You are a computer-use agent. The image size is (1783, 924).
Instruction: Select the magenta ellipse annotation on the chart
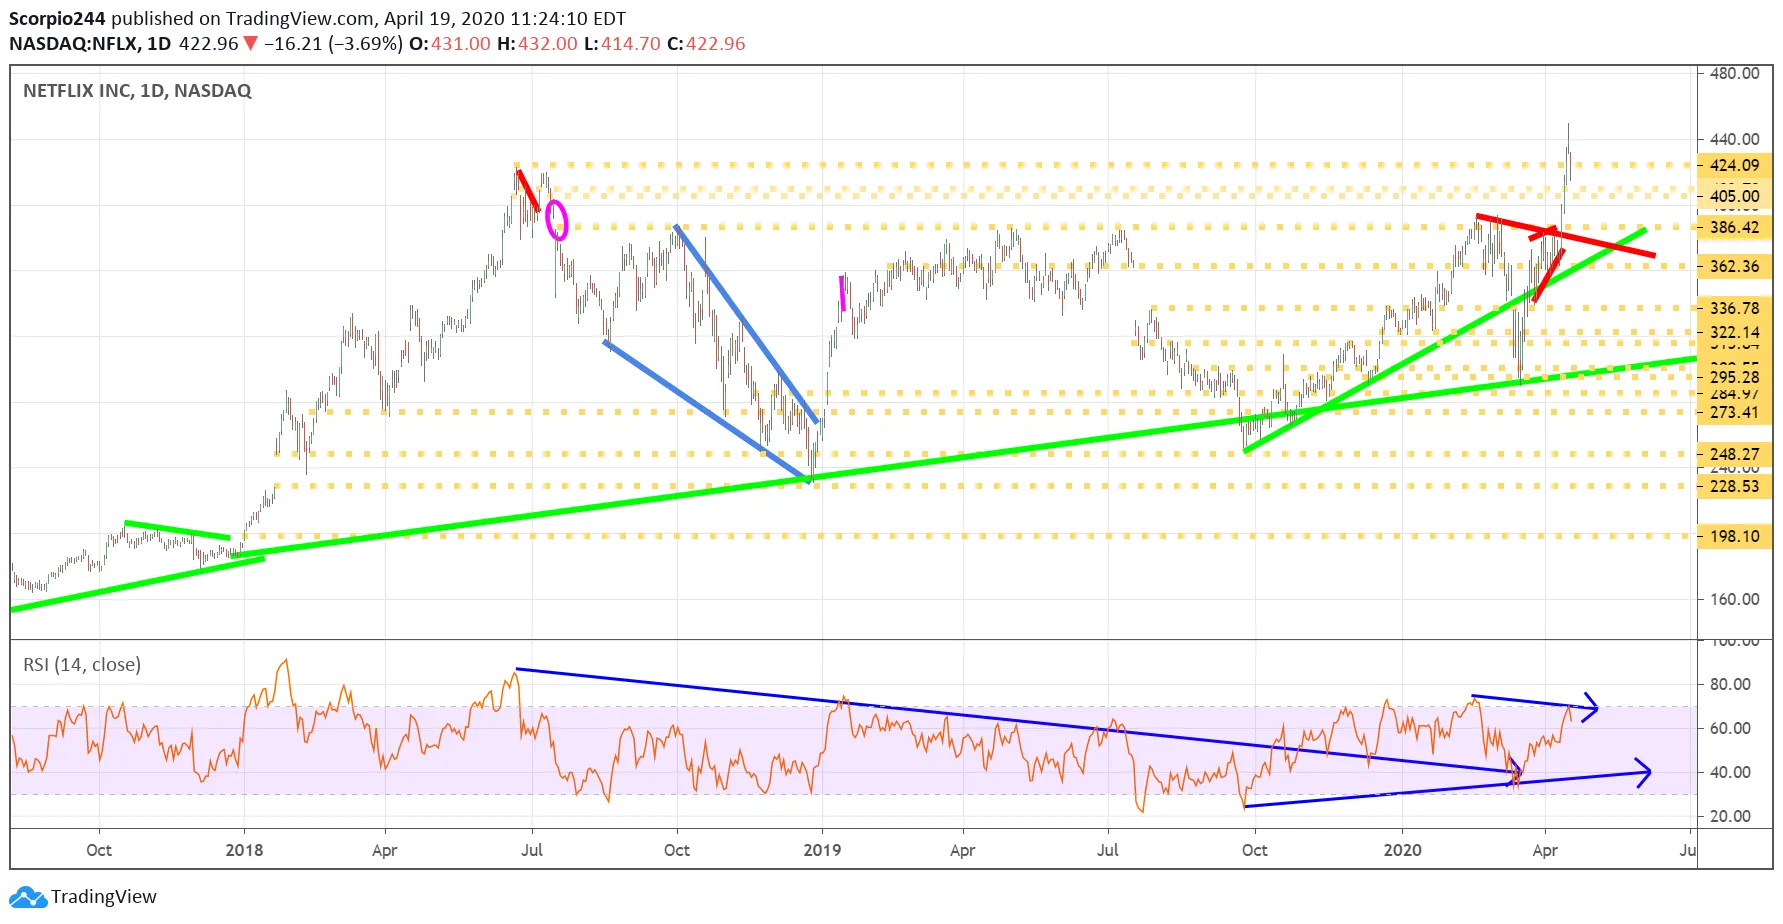557,221
